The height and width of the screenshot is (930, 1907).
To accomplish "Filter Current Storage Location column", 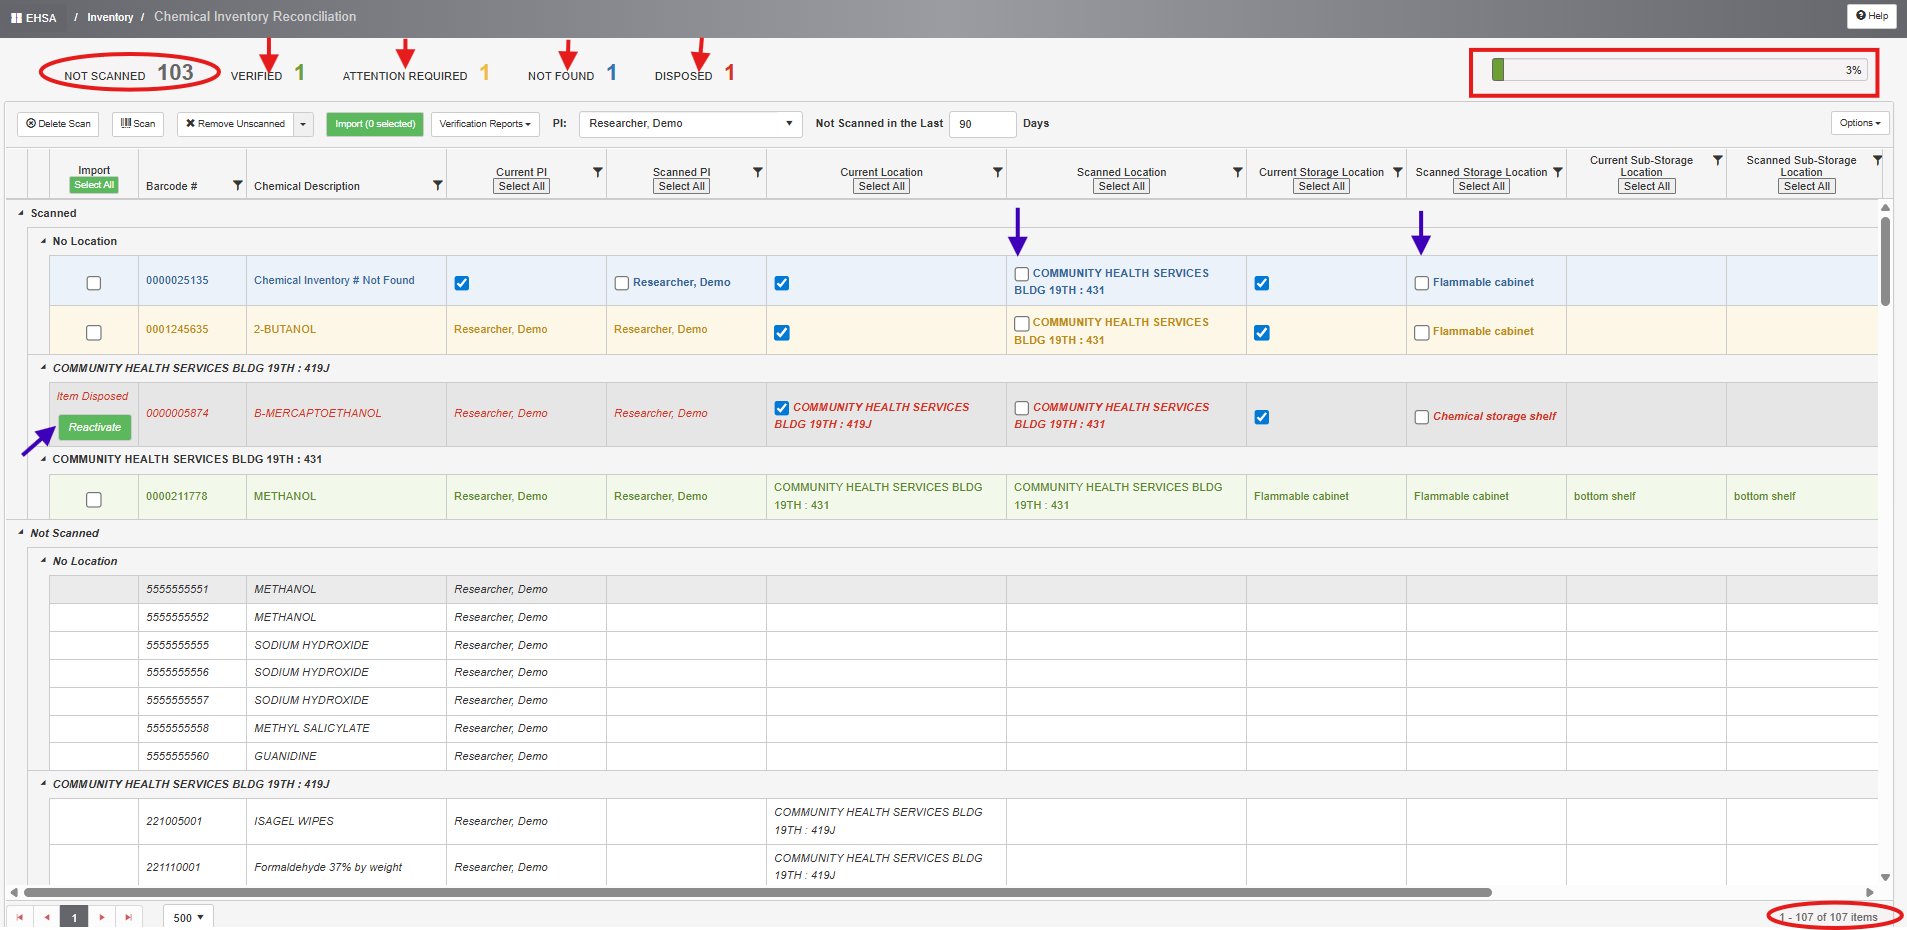I will (1397, 172).
